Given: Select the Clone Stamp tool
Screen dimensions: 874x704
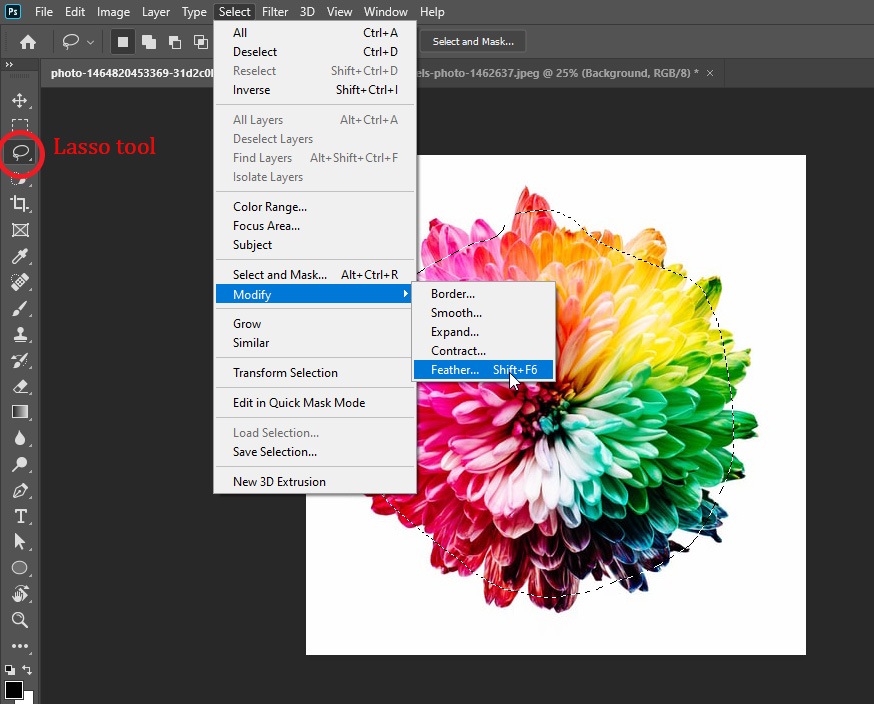Looking at the screenshot, I should pos(20,334).
